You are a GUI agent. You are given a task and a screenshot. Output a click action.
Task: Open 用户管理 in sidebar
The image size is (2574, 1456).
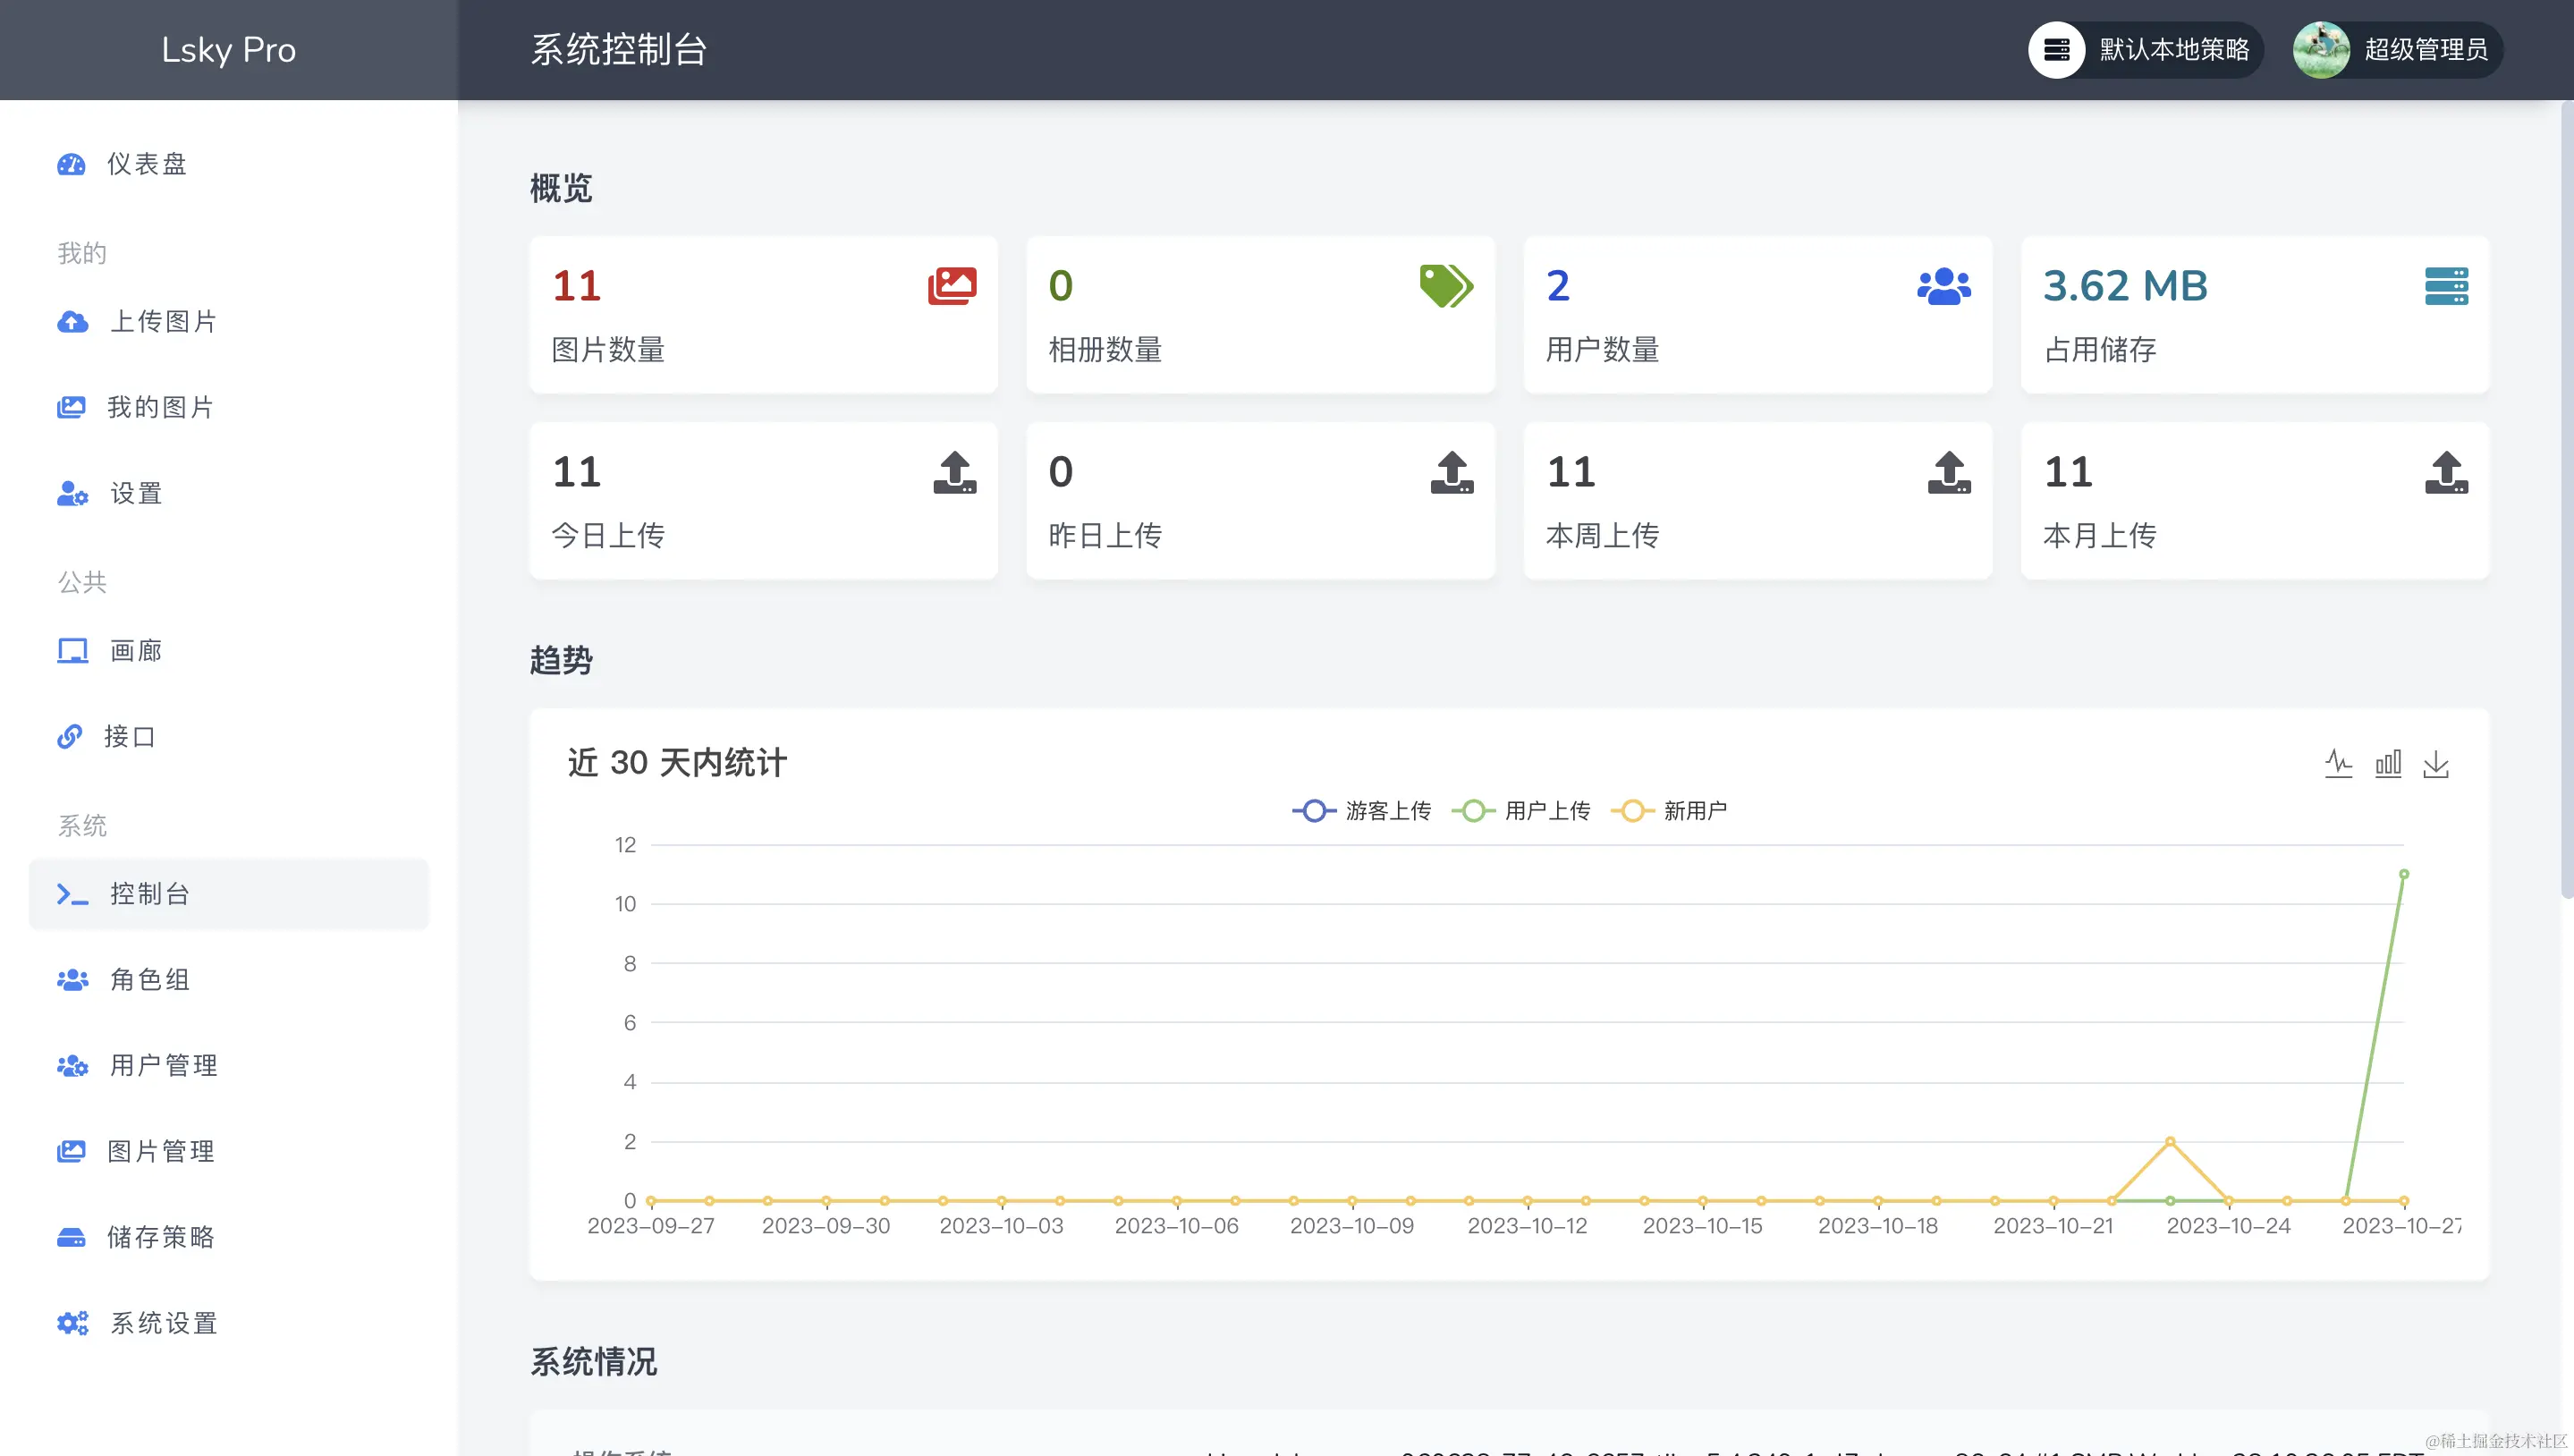click(x=163, y=1066)
